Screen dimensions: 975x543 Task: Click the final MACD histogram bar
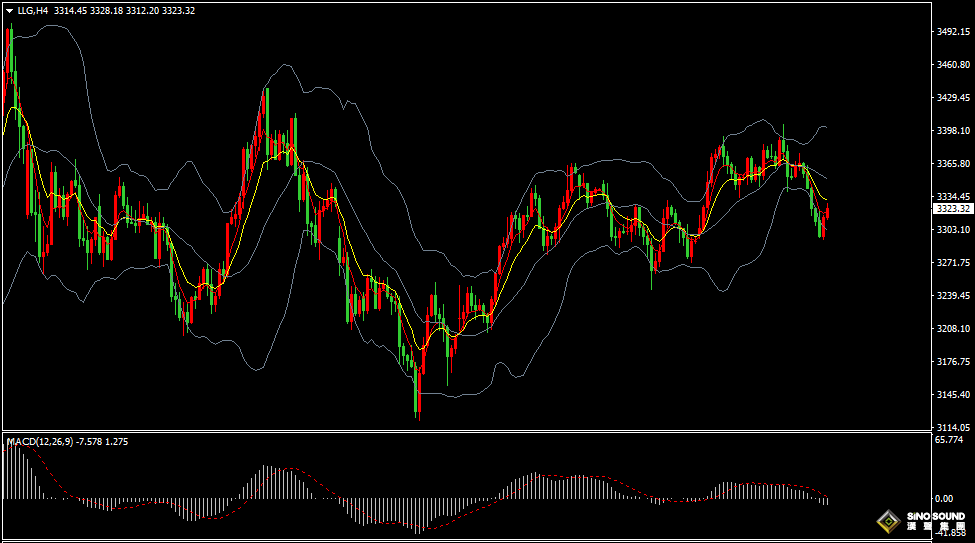point(827,501)
